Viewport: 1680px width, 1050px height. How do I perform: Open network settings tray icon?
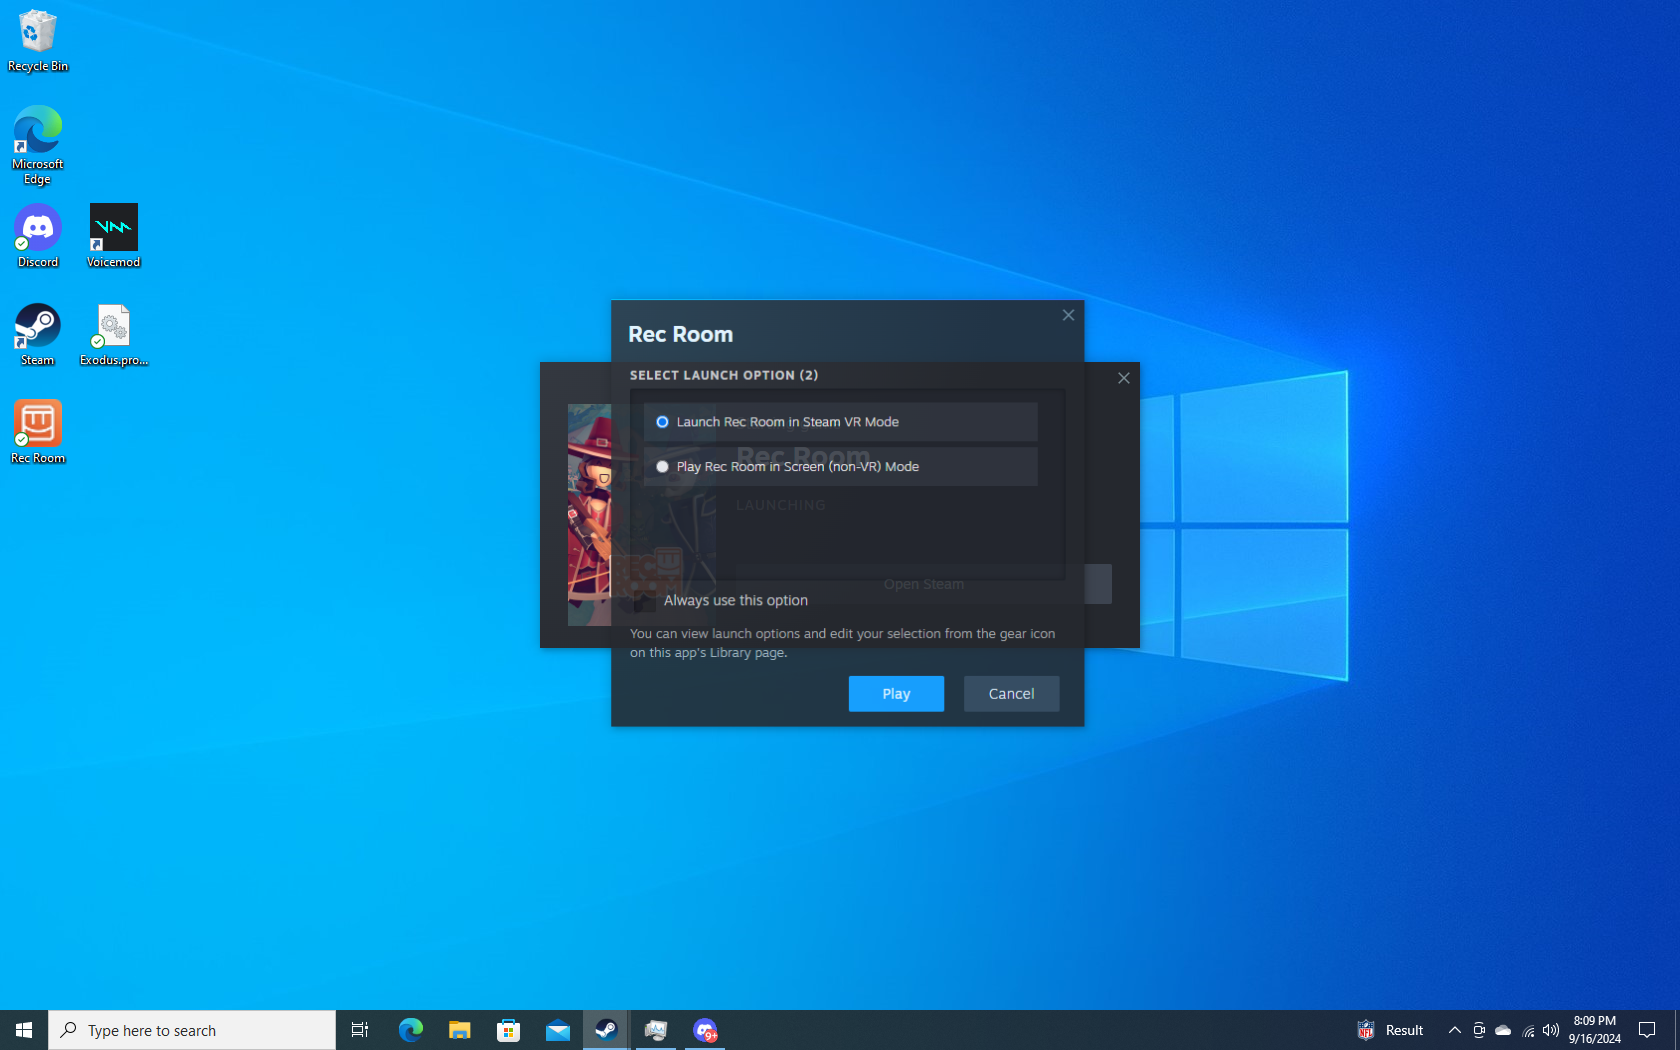(1528, 1030)
